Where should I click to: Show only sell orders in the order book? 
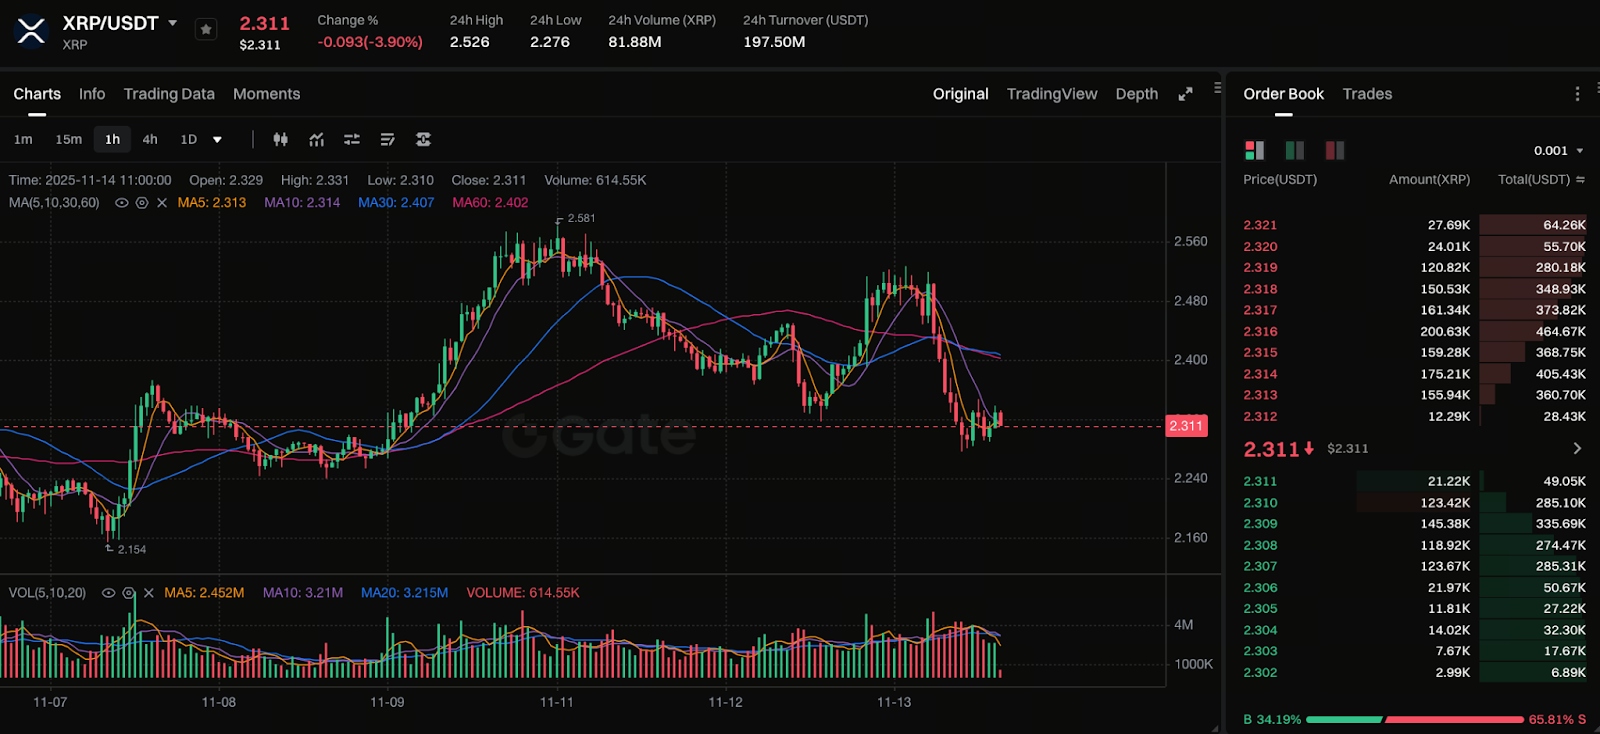1334,151
